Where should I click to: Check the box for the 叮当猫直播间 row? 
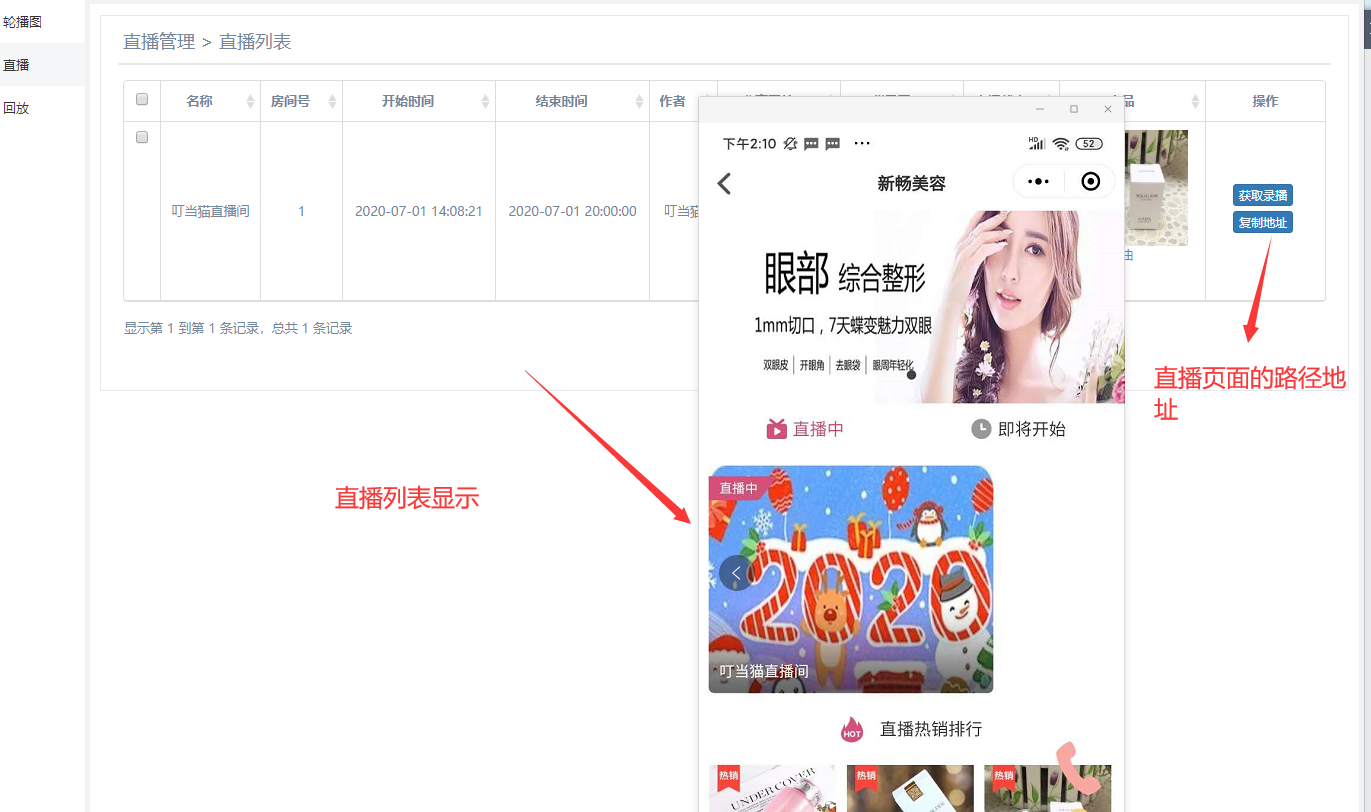point(142,137)
